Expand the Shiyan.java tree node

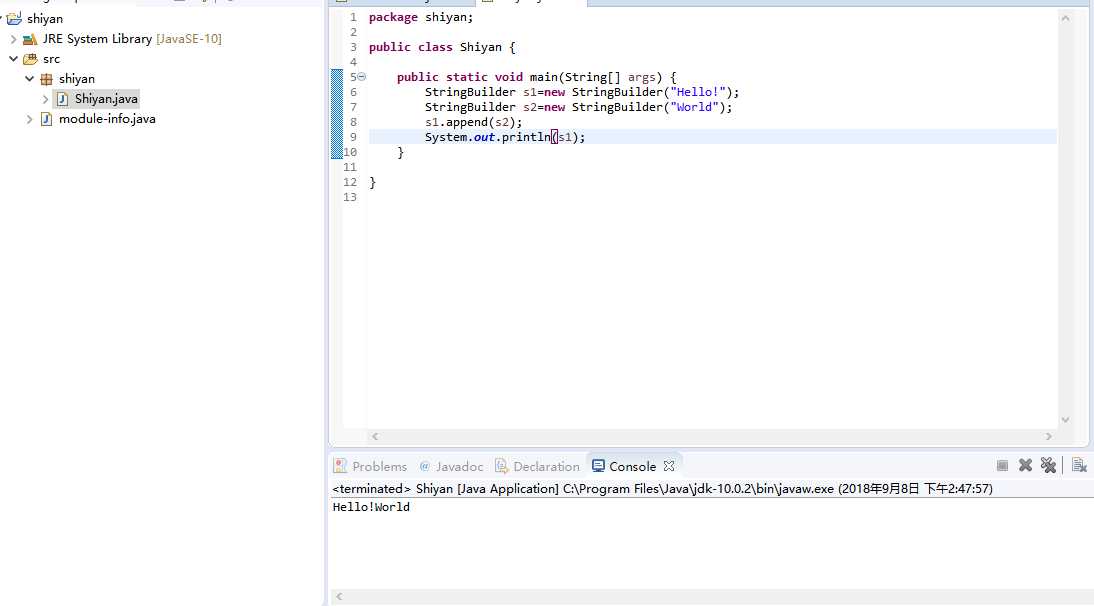coord(45,99)
